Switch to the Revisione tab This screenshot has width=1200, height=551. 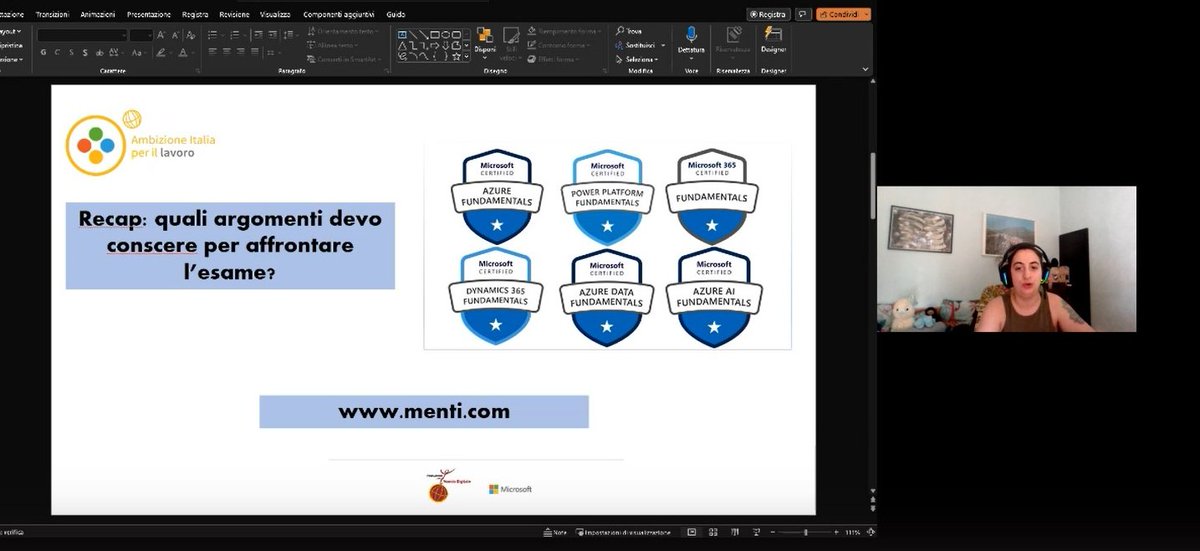click(235, 15)
